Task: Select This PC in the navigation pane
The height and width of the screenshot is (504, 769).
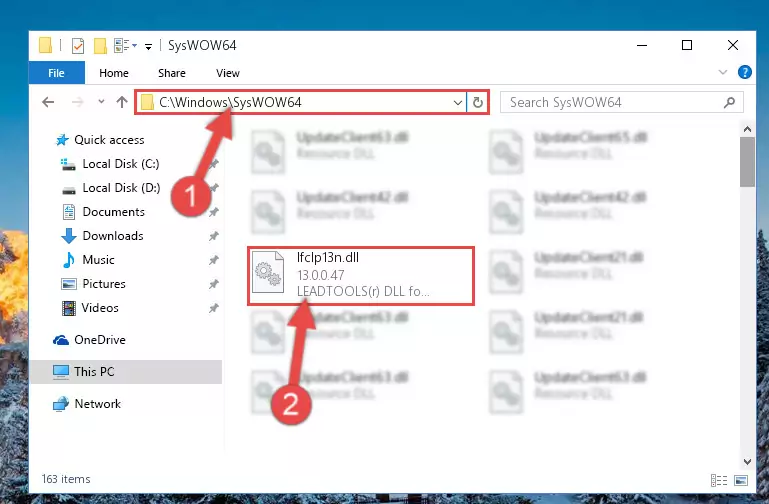Action: point(126,372)
